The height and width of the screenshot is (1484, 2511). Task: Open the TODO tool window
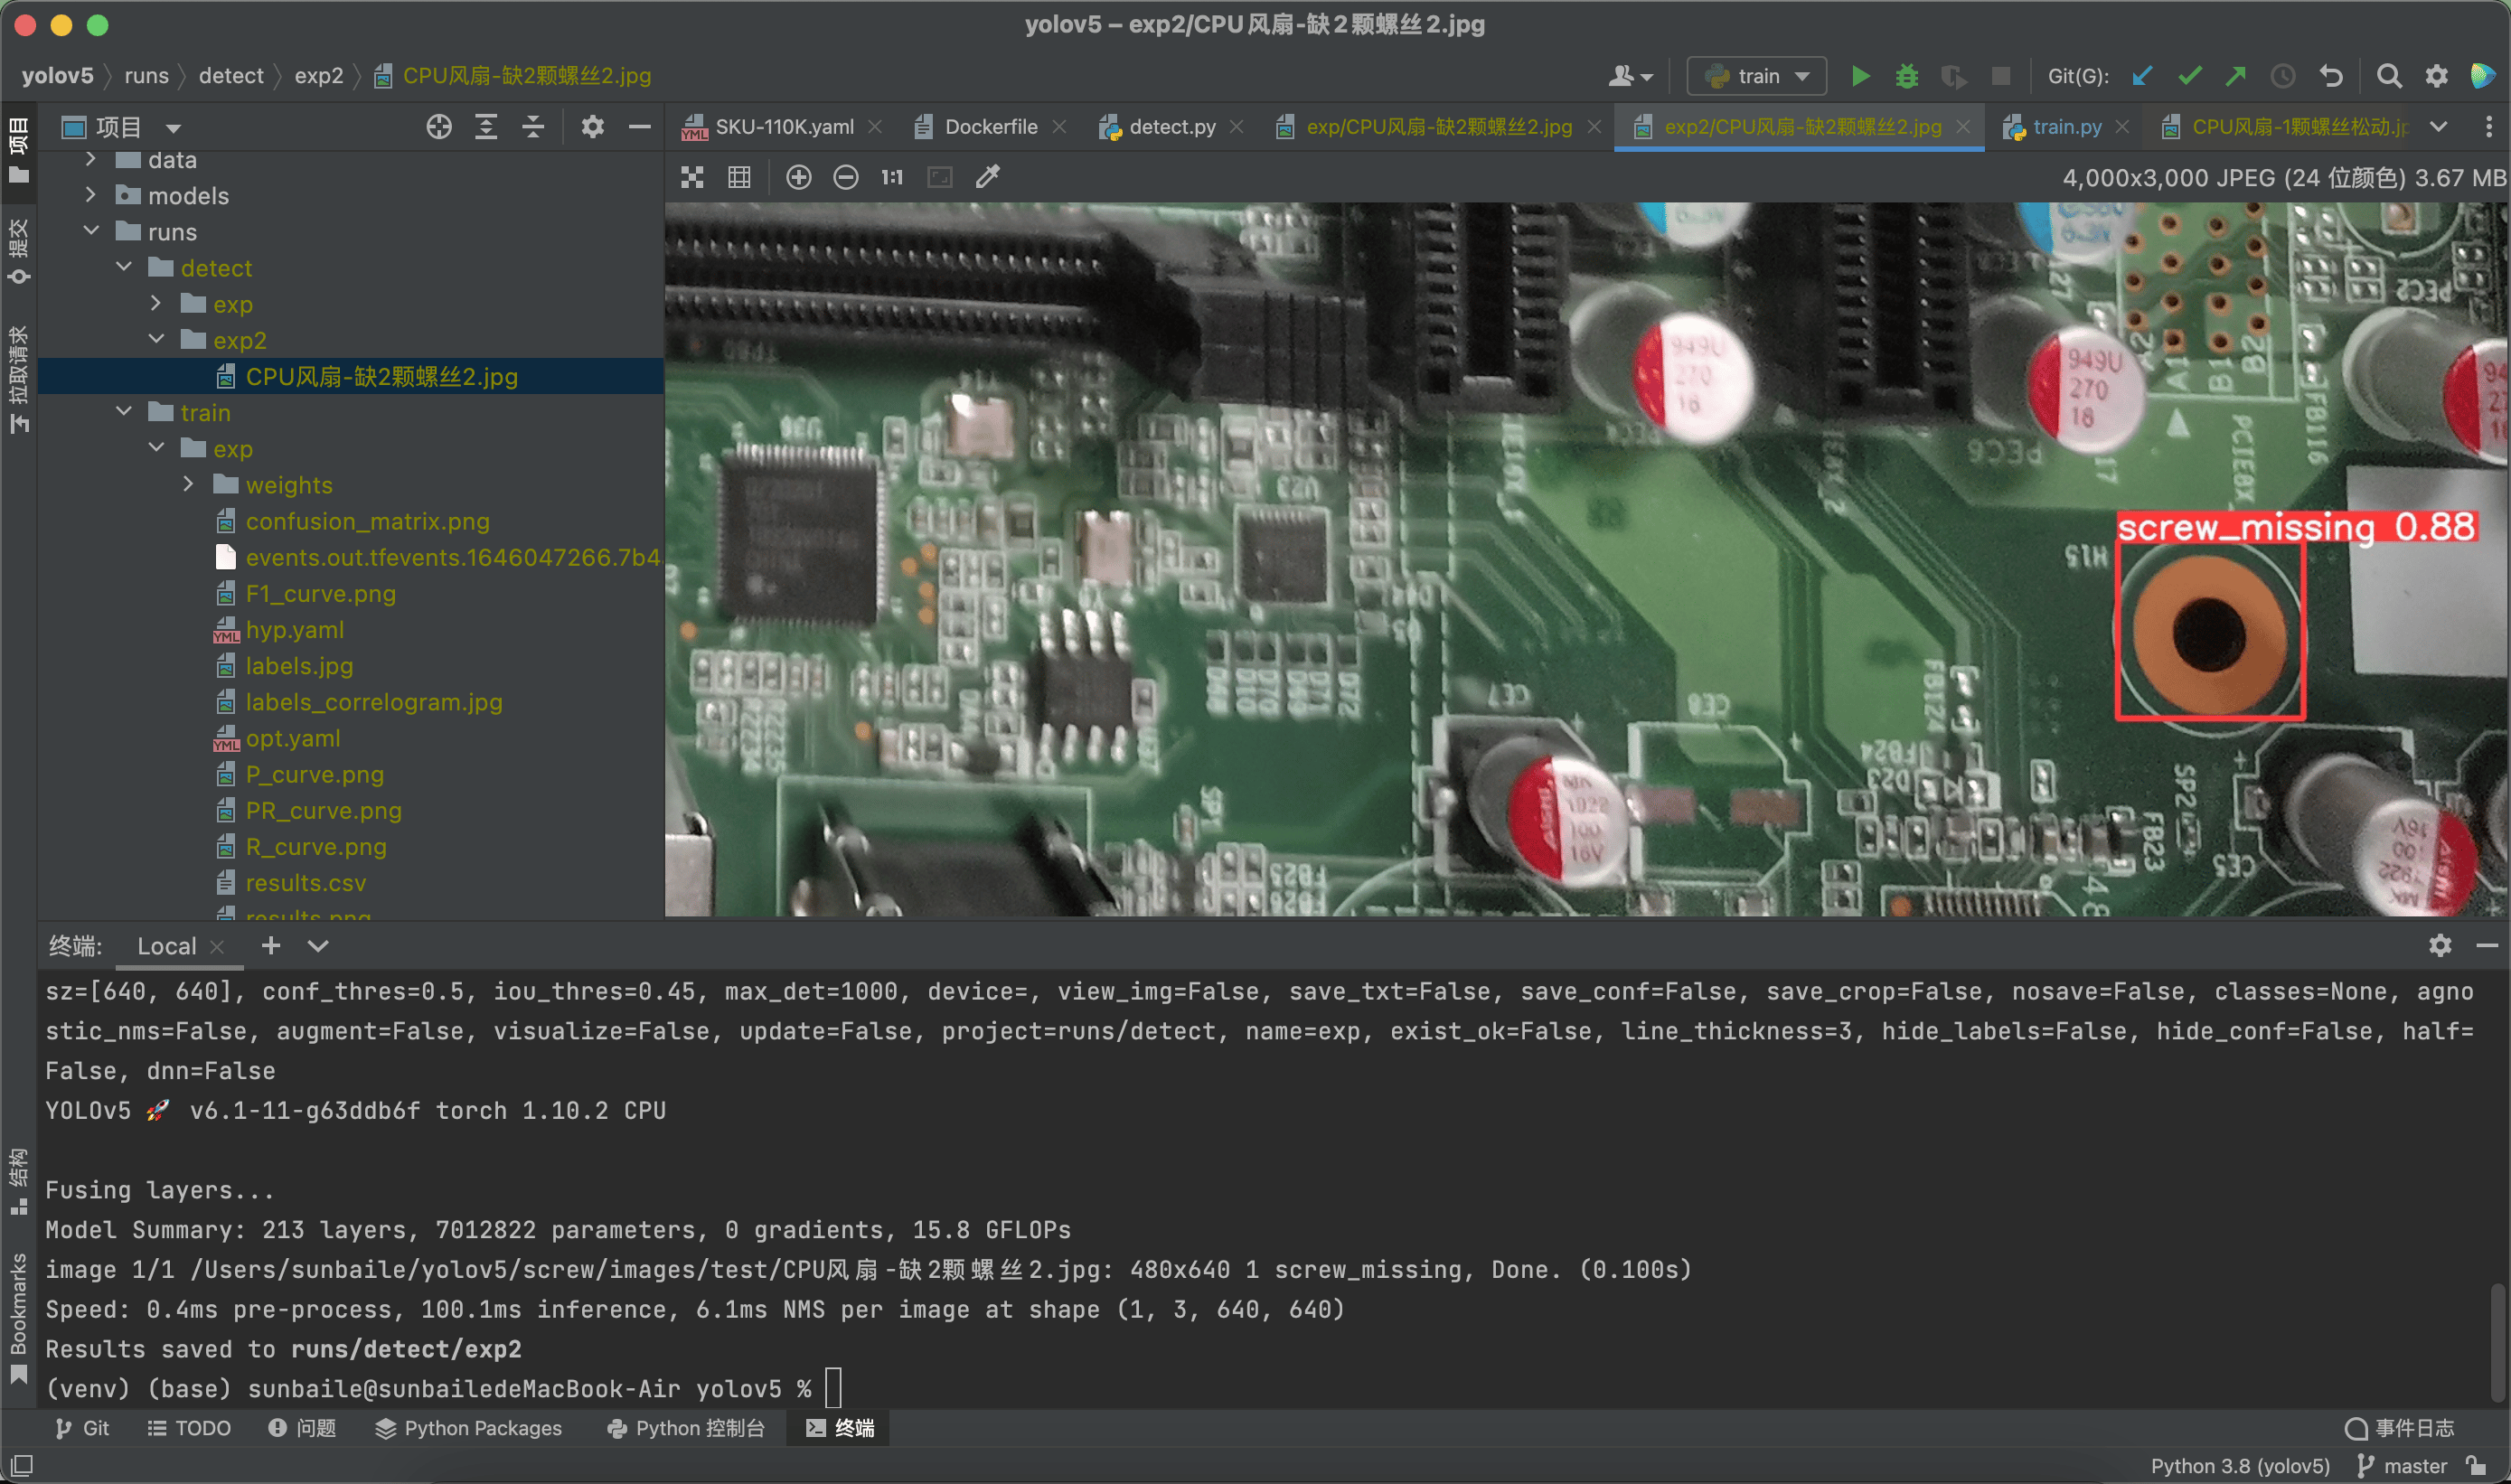[189, 1427]
